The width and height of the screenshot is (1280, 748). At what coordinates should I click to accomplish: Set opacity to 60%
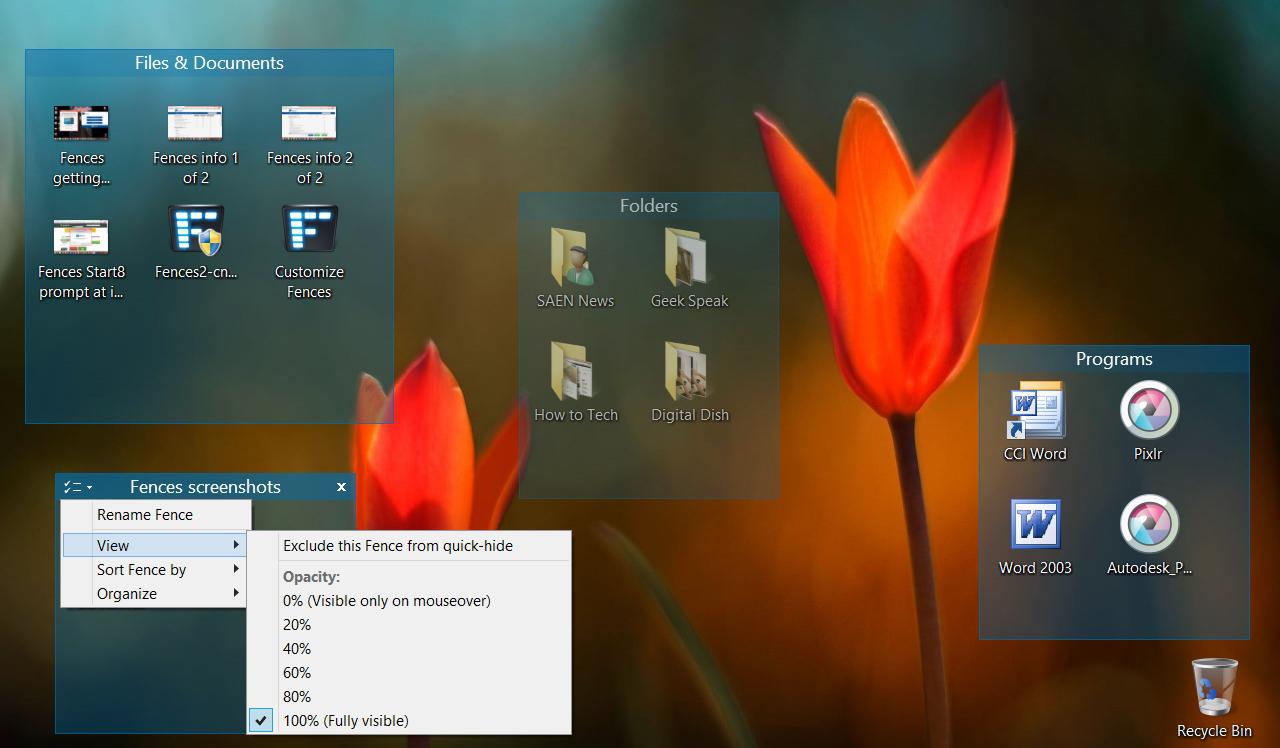[296, 672]
